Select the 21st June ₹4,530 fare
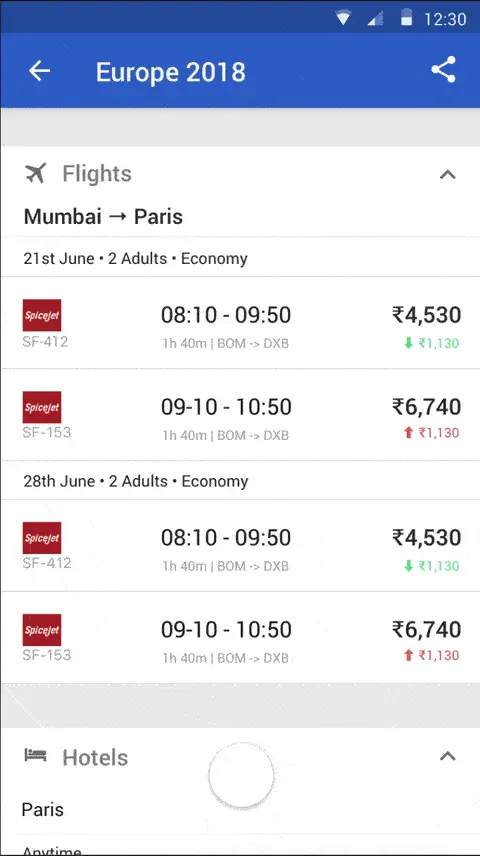The width and height of the screenshot is (480, 856). [x=426, y=314]
